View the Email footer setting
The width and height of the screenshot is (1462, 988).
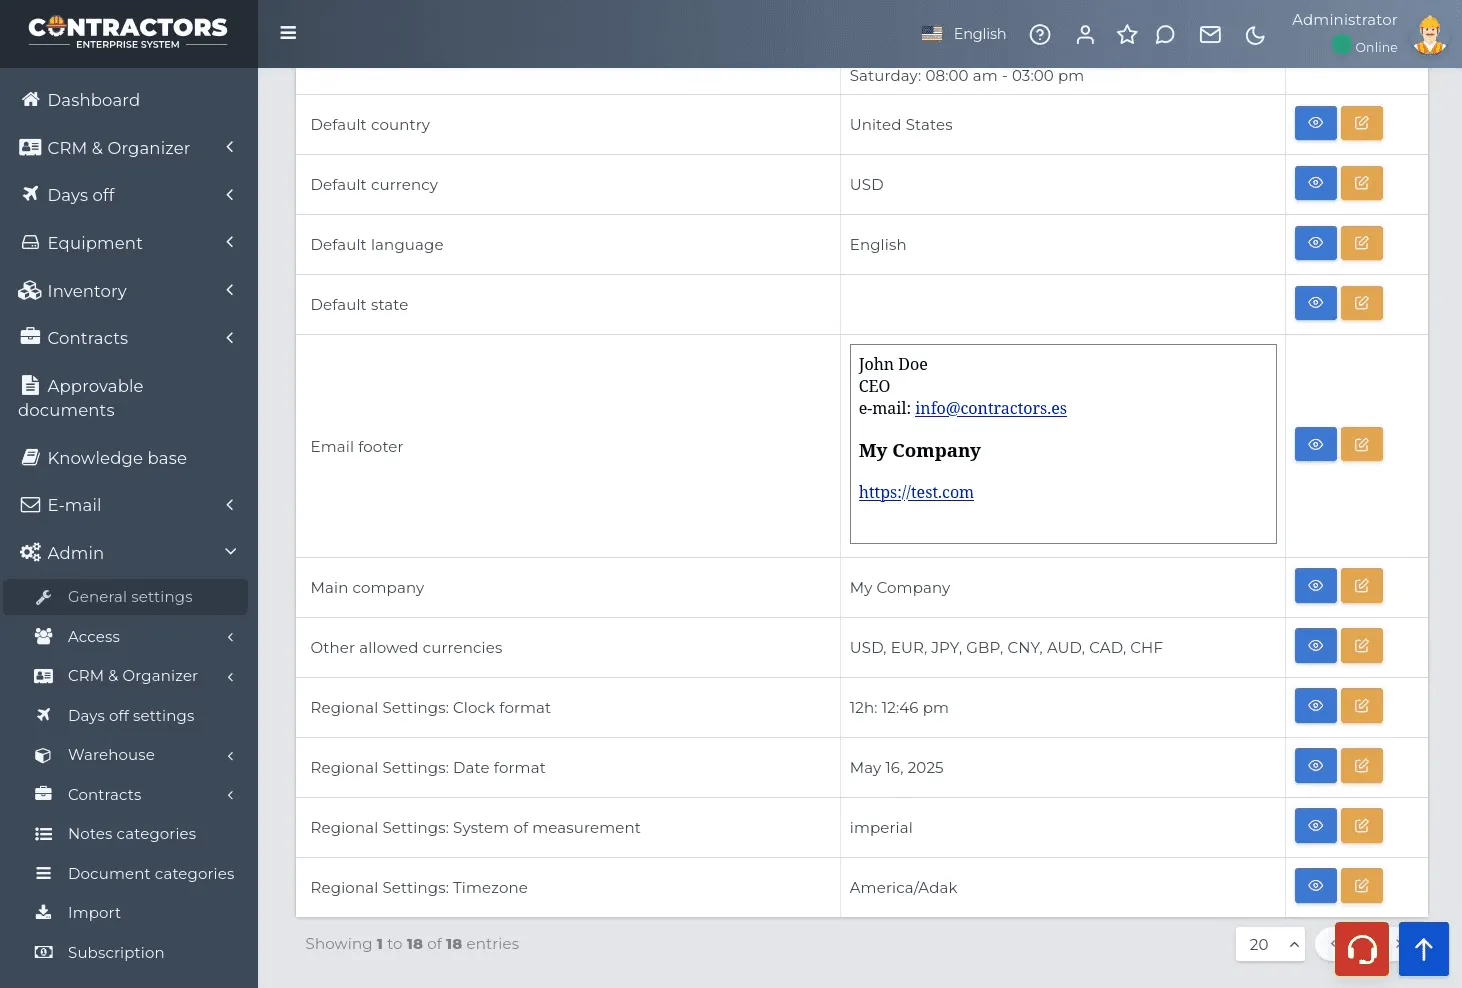pos(1316,445)
